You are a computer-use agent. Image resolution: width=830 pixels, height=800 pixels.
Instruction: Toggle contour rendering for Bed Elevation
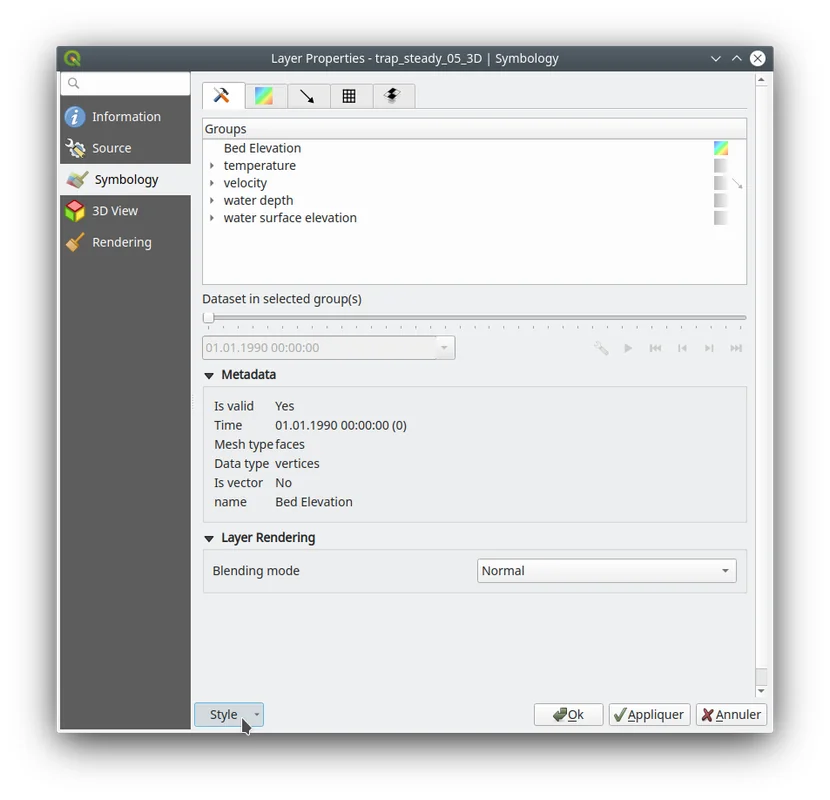coord(721,148)
